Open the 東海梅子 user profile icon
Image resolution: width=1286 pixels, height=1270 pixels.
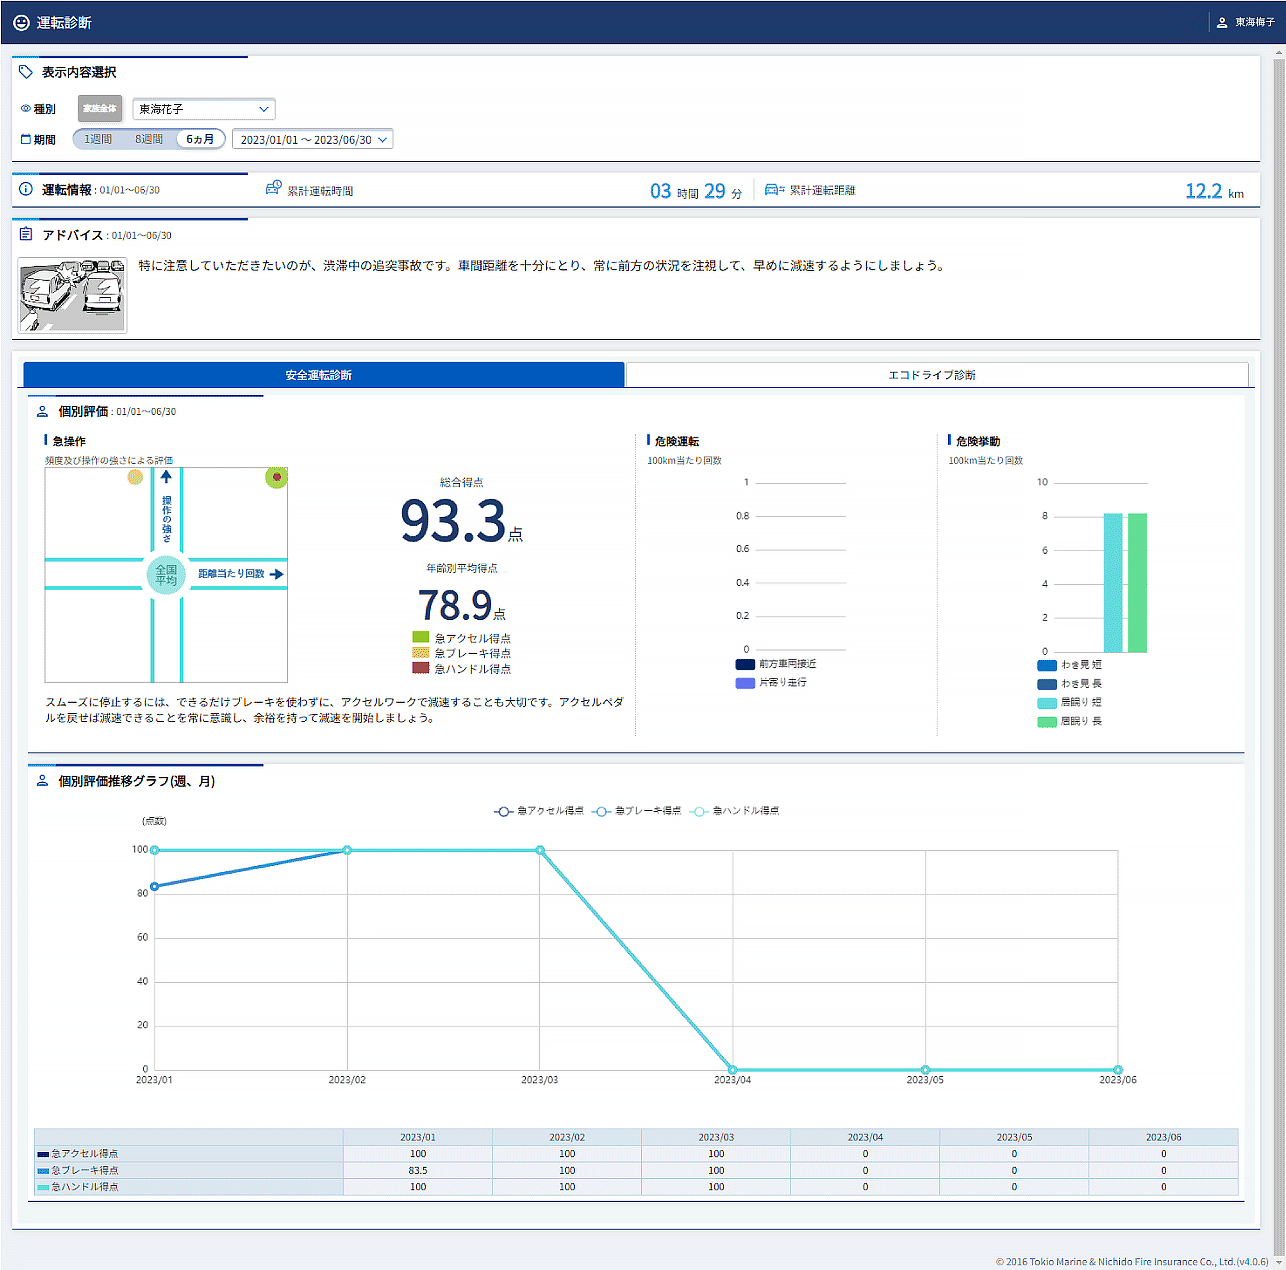tap(1222, 22)
